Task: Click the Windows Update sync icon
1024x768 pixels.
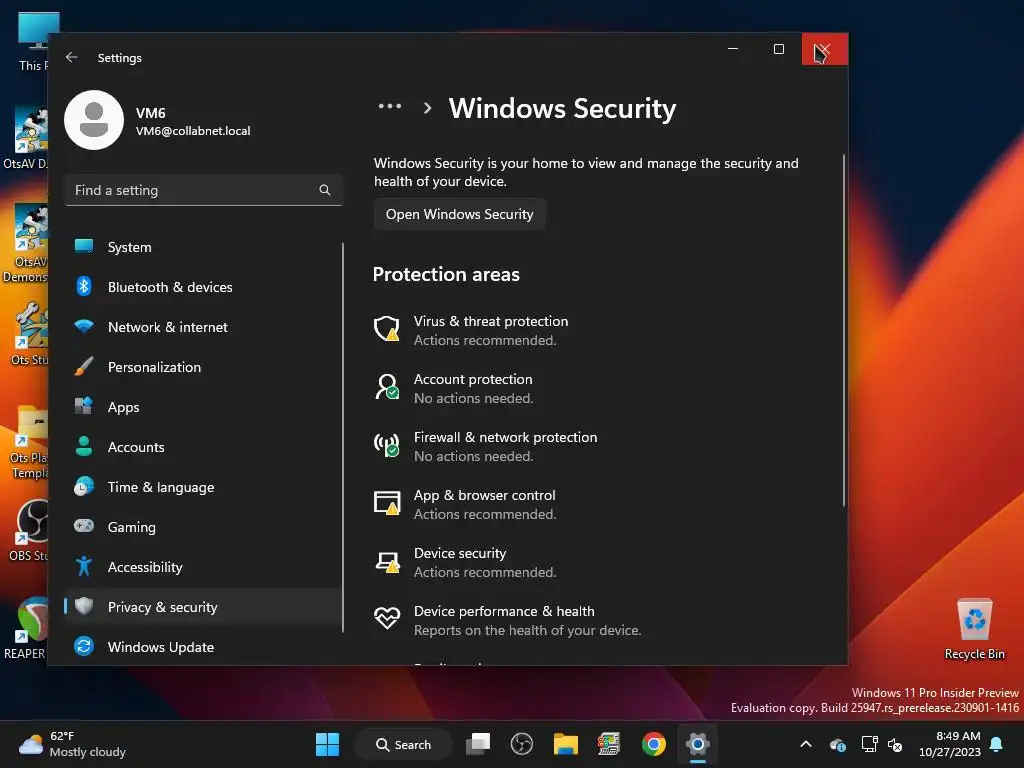Action: click(84, 646)
